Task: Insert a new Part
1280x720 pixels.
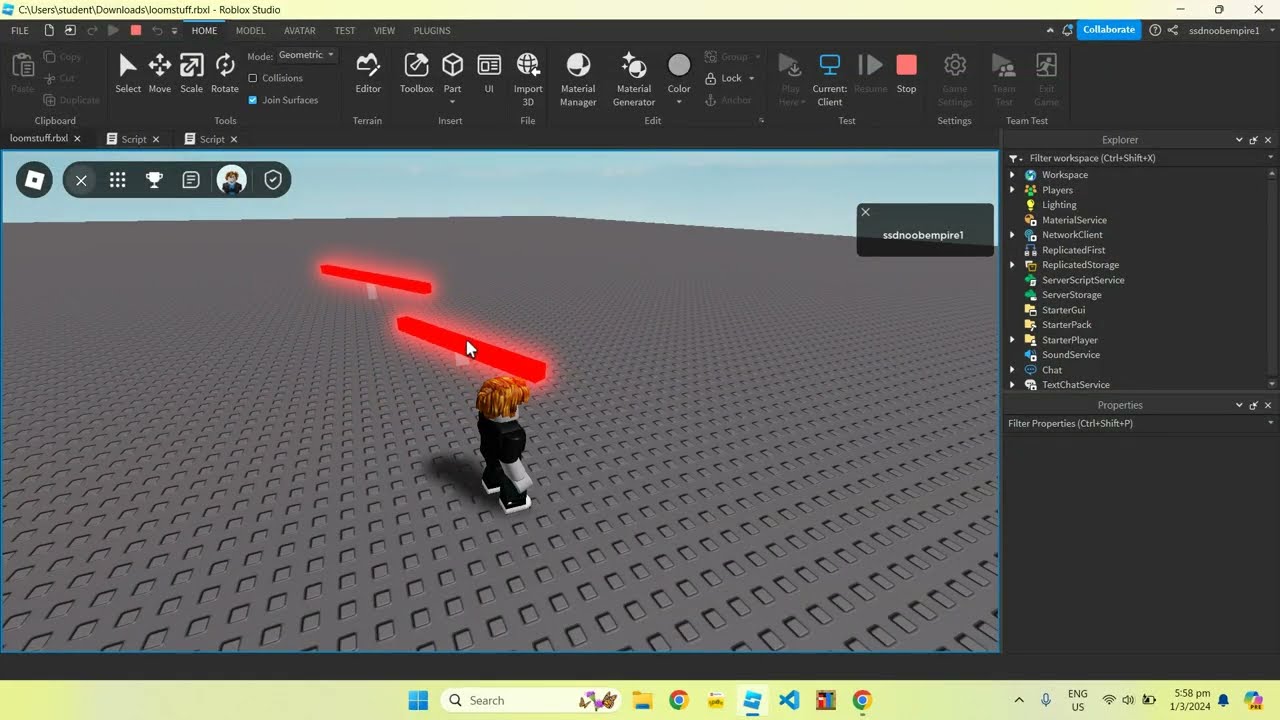Action: click(452, 66)
